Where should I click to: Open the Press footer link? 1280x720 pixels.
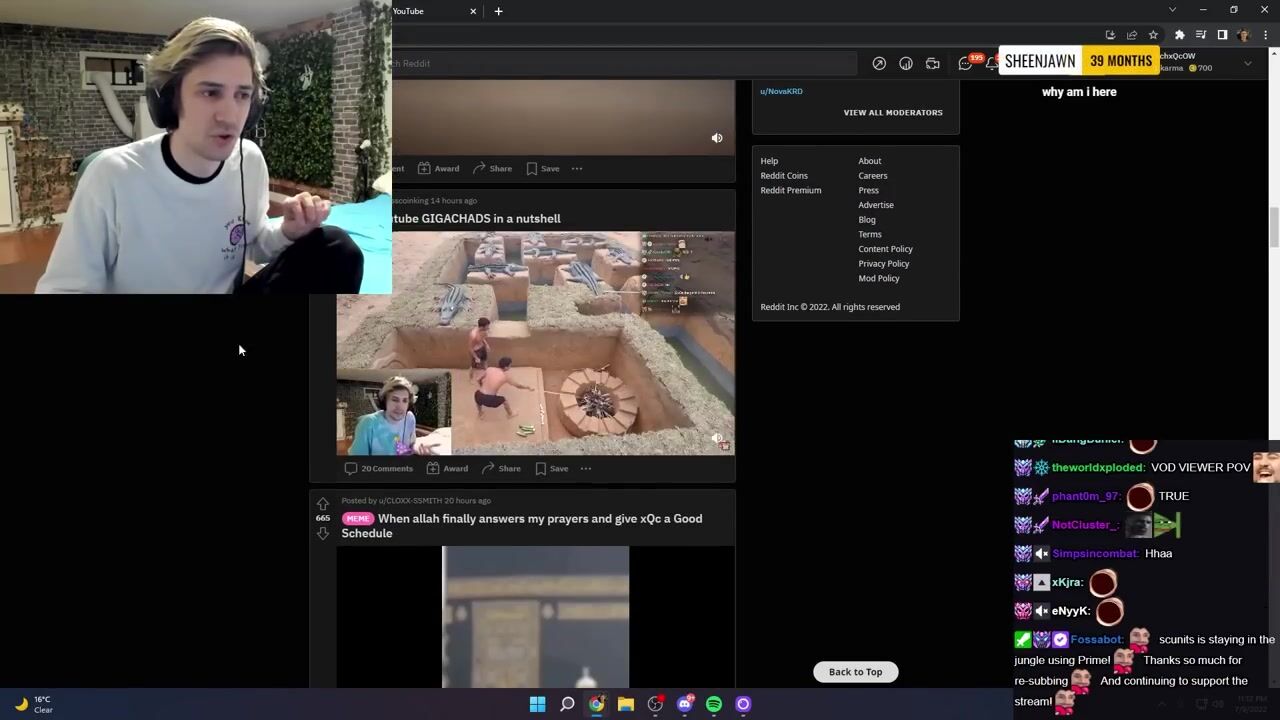coord(869,190)
